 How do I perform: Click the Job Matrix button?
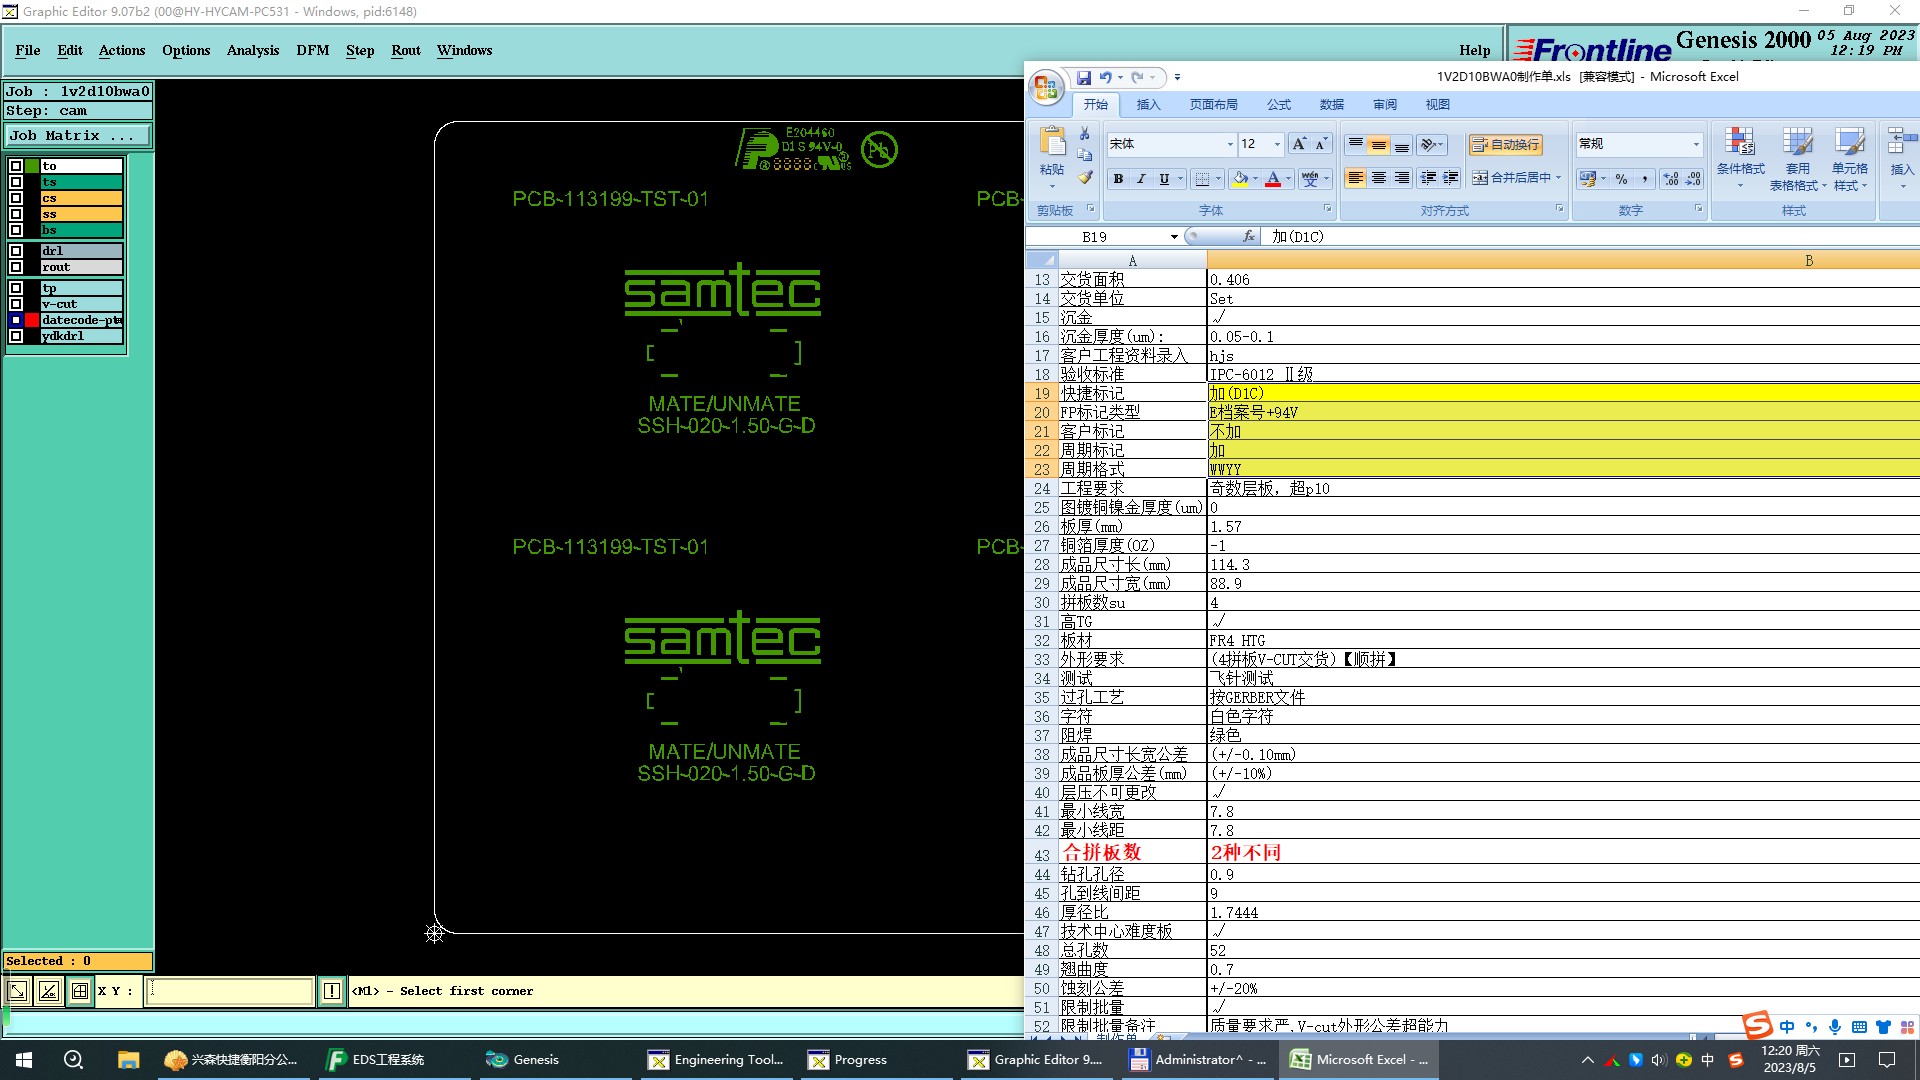[x=78, y=136]
